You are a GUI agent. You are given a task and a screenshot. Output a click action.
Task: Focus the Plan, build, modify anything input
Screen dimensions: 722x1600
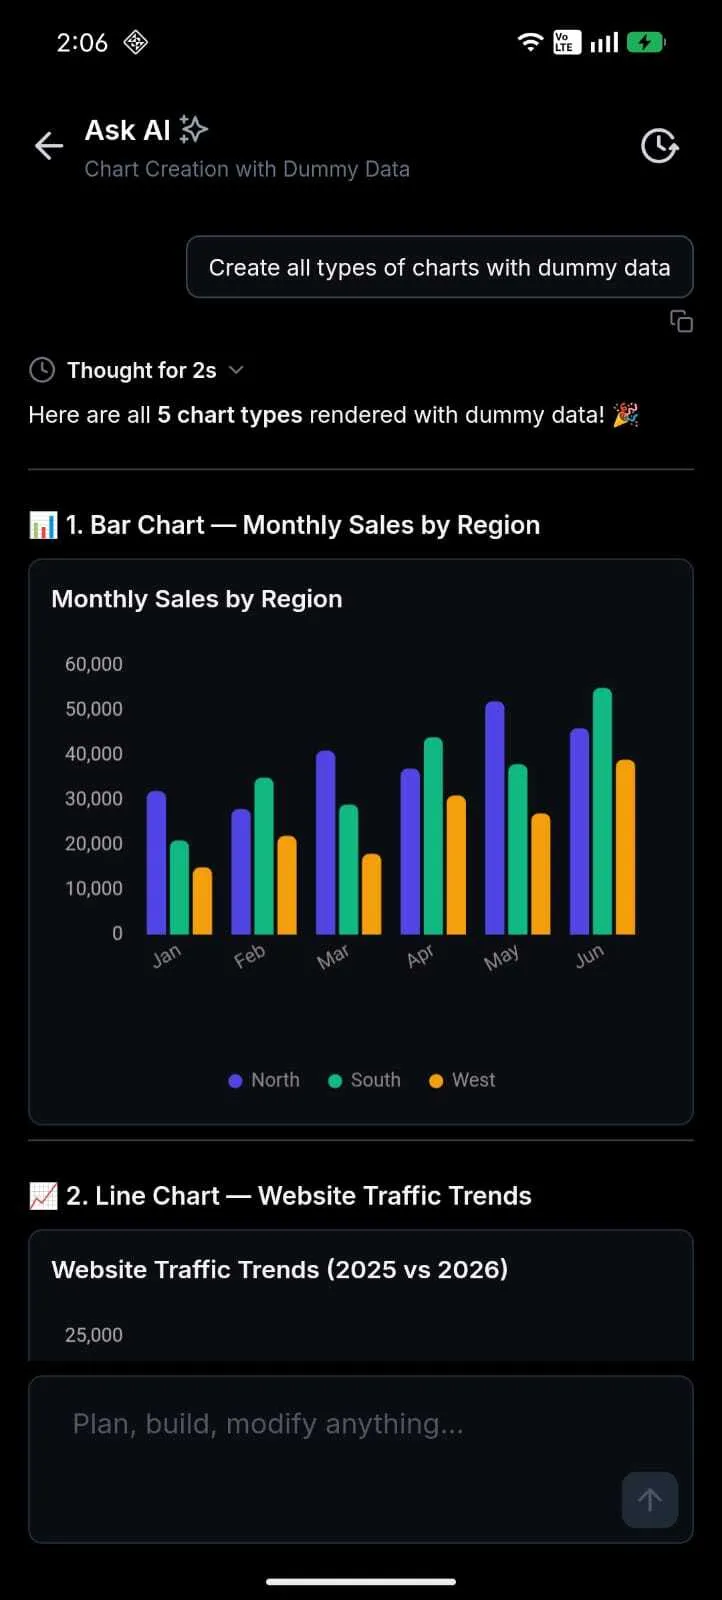(361, 1460)
